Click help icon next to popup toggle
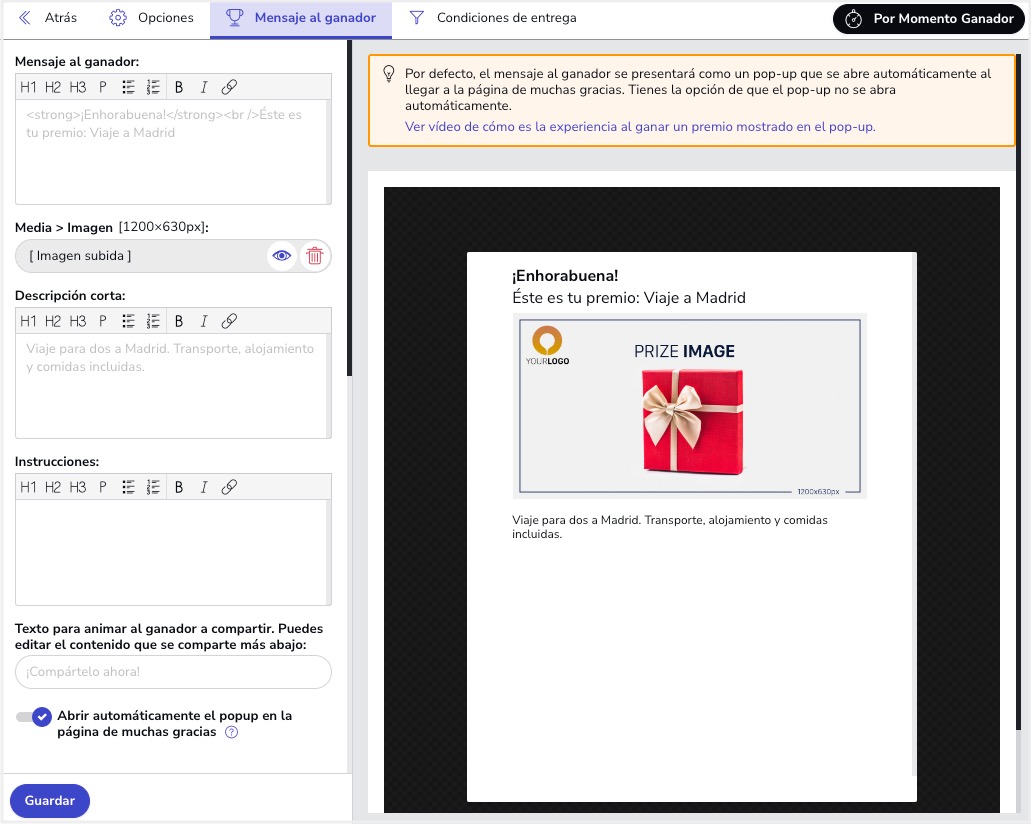 point(232,732)
